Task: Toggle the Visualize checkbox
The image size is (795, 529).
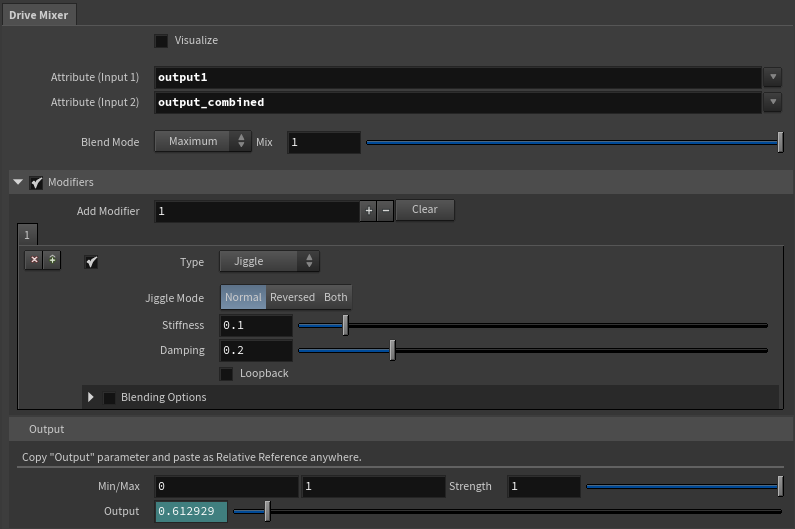Action: tap(161, 41)
